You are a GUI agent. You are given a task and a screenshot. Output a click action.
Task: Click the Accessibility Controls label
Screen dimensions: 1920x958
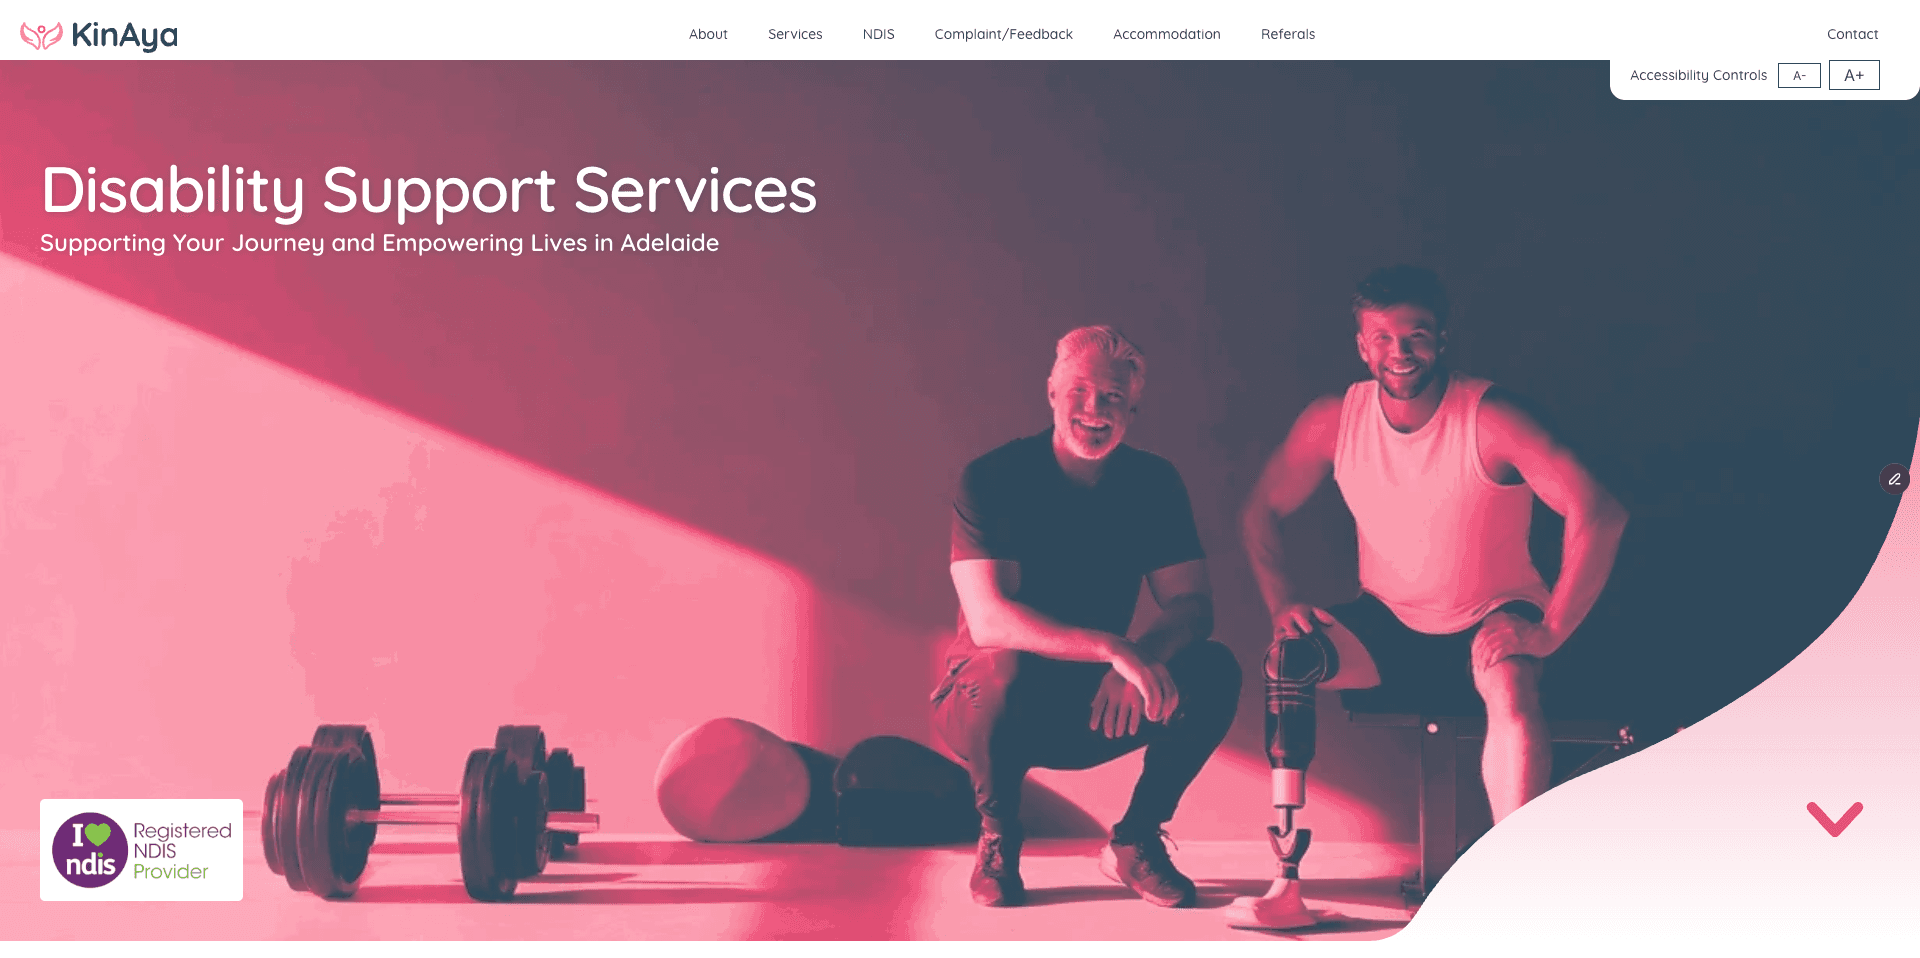pos(1698,75)
